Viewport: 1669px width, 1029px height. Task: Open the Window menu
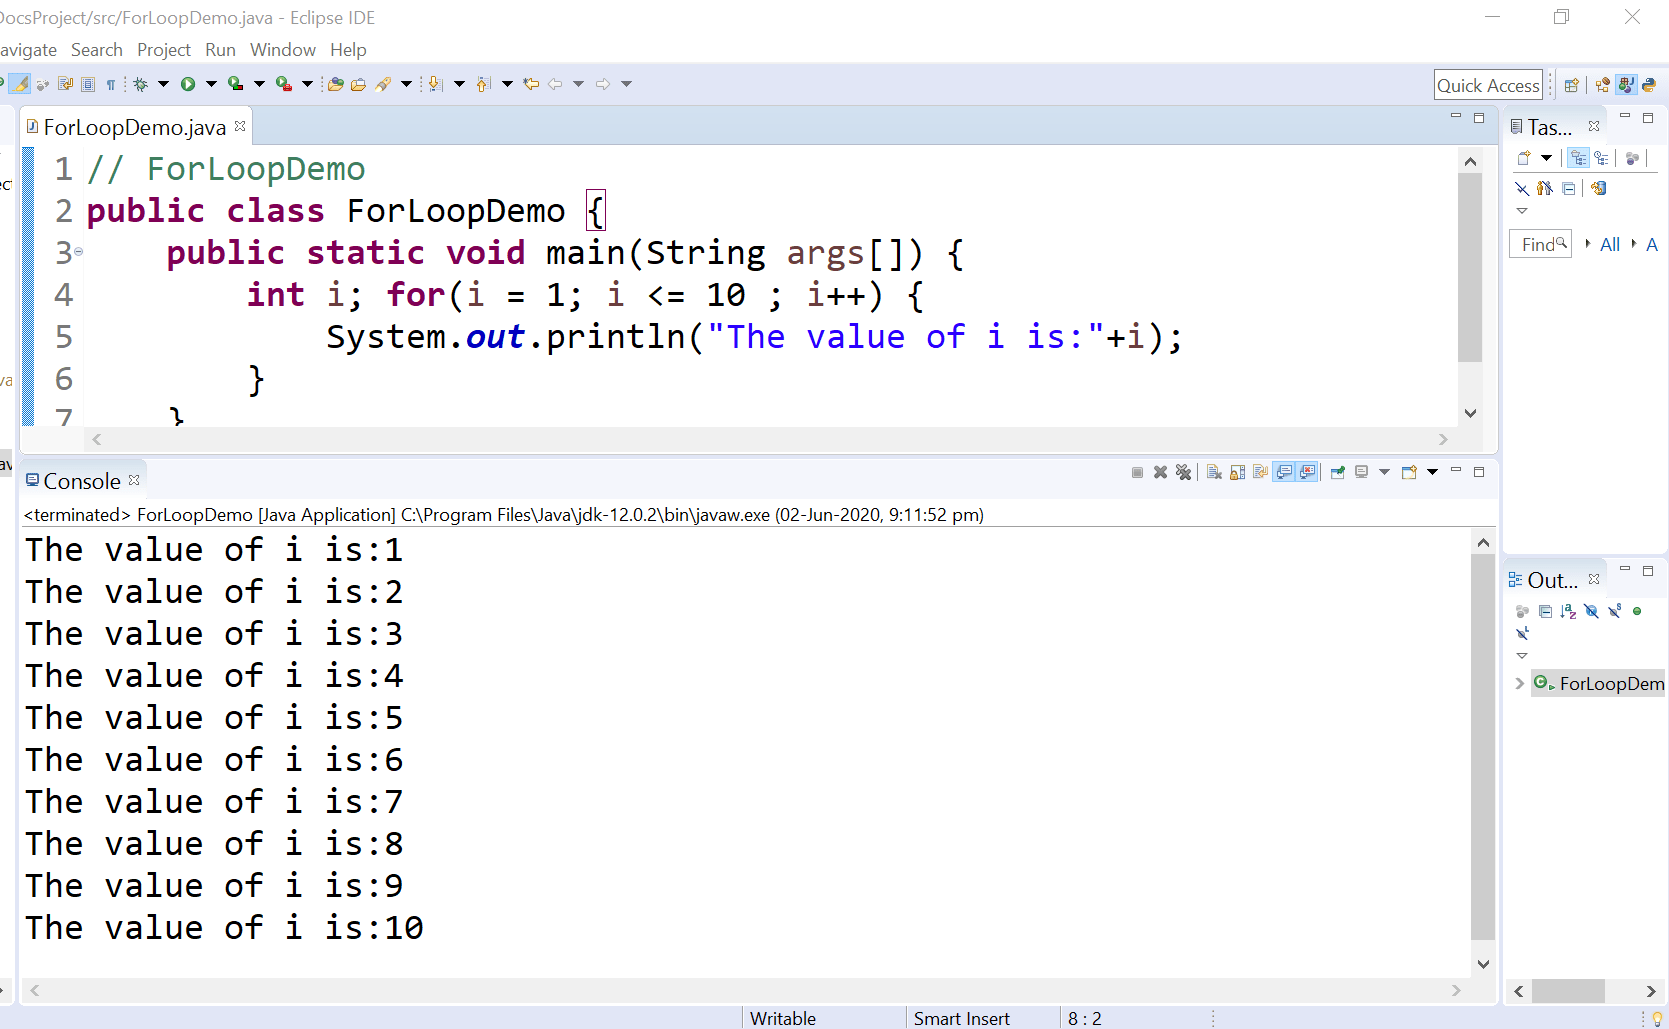[282, 49]
